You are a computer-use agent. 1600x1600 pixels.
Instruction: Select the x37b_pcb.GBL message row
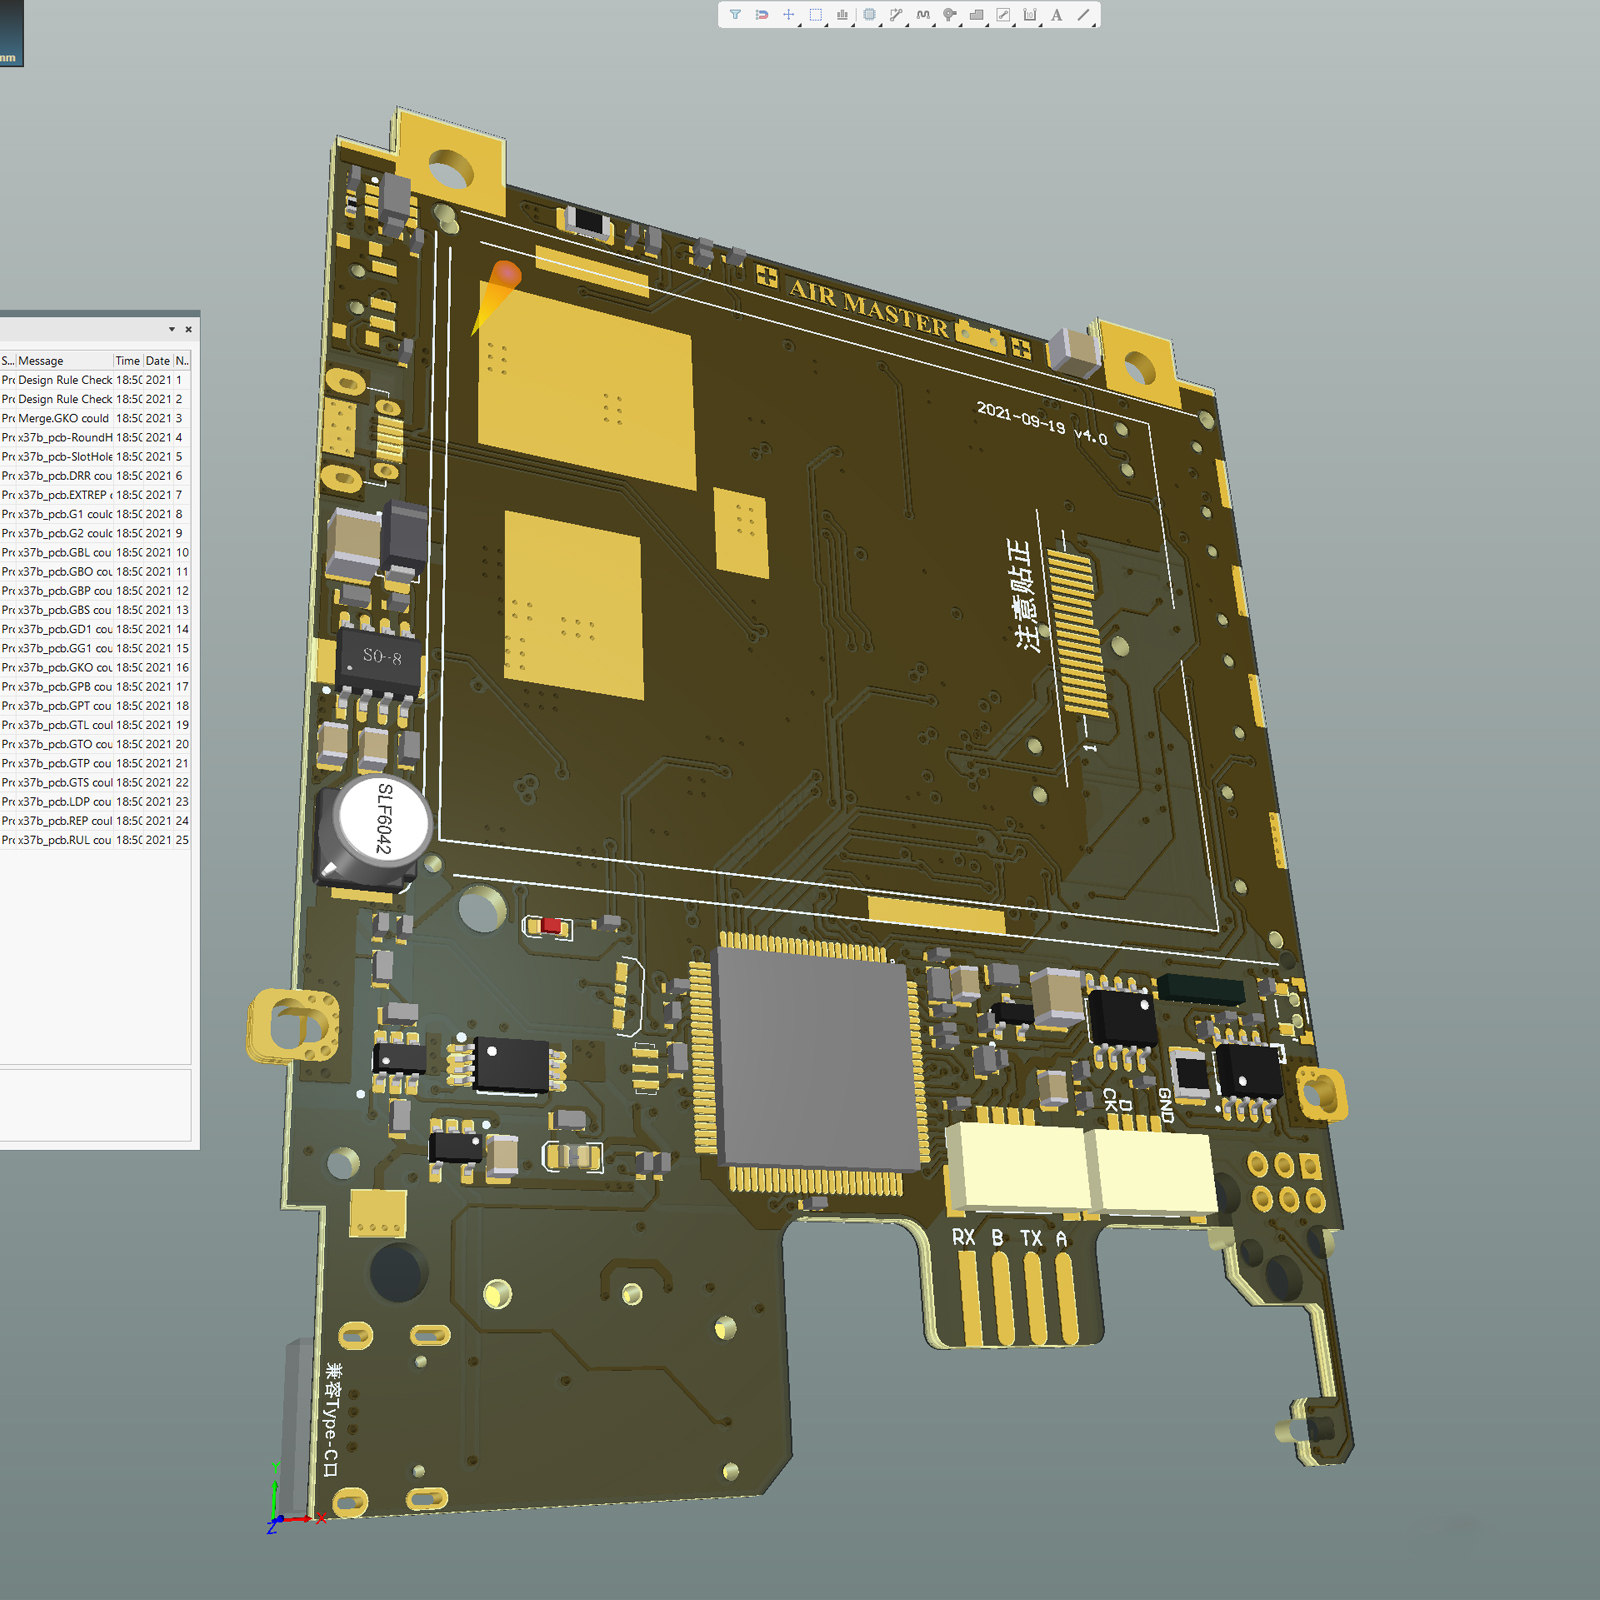pos(95,552)
